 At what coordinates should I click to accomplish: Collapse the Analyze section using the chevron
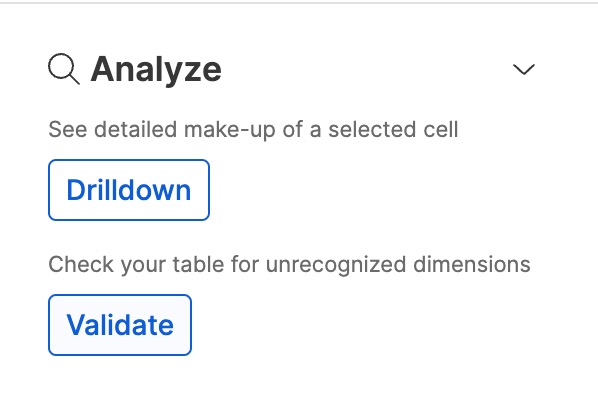tap(524, 69)
